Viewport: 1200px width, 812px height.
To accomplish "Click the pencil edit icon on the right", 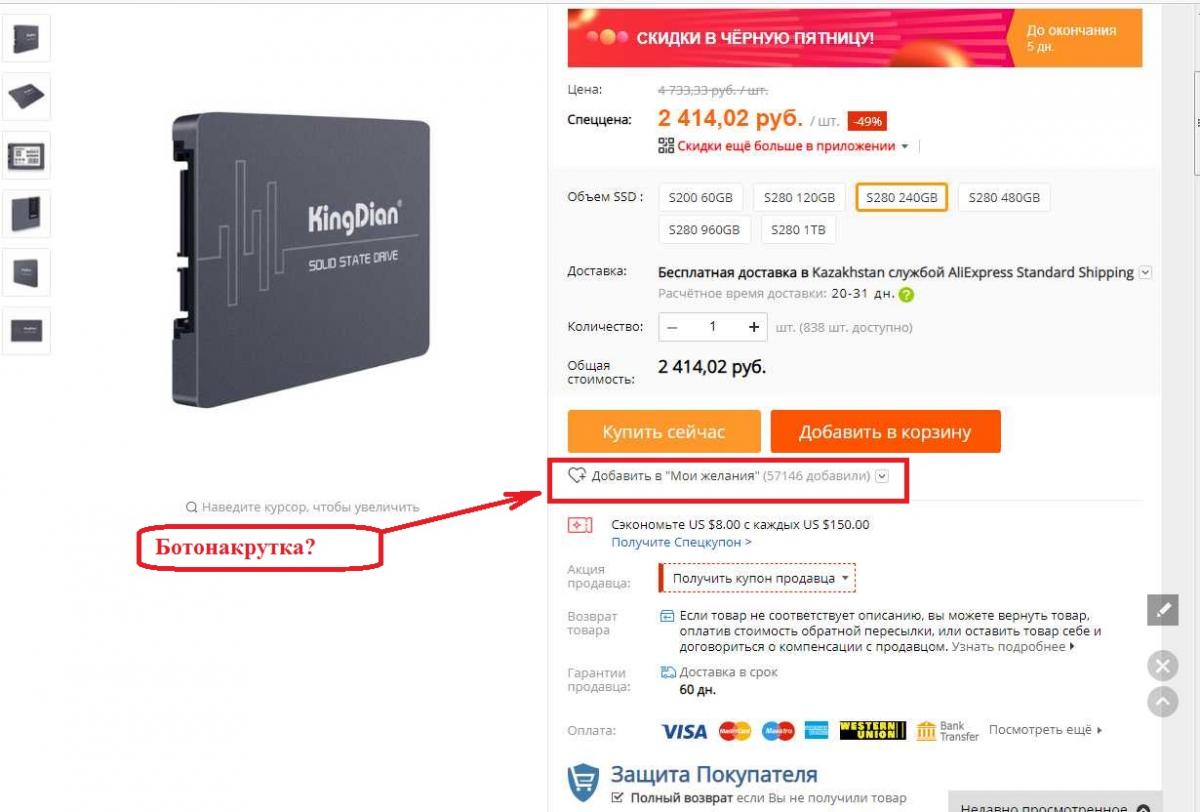I will (1162, 610).
